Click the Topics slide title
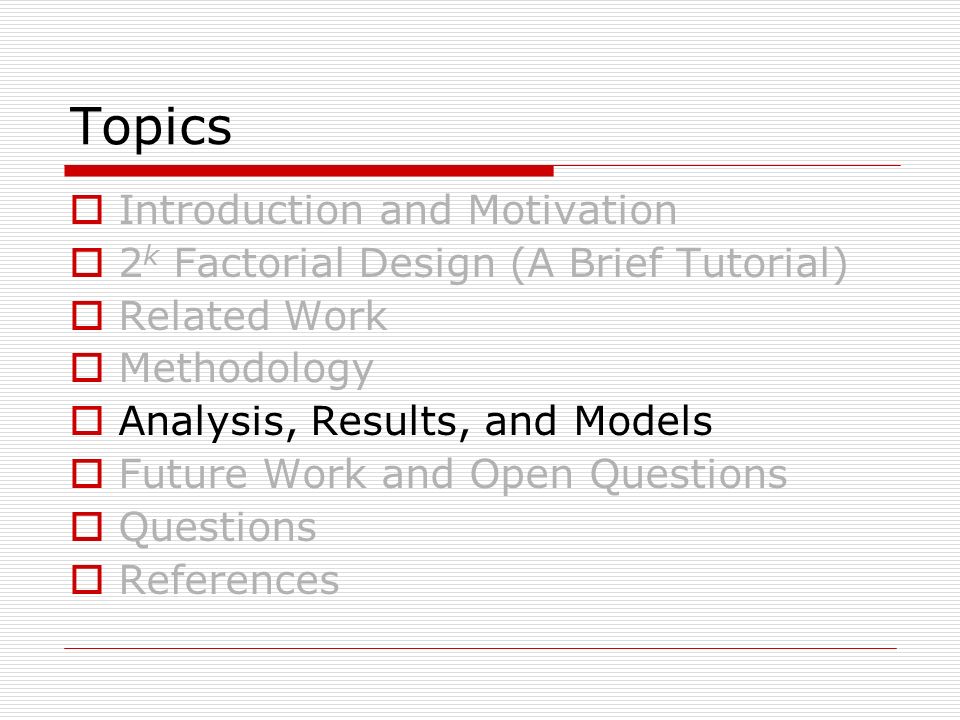960x720 pixels. click(151, 127)
